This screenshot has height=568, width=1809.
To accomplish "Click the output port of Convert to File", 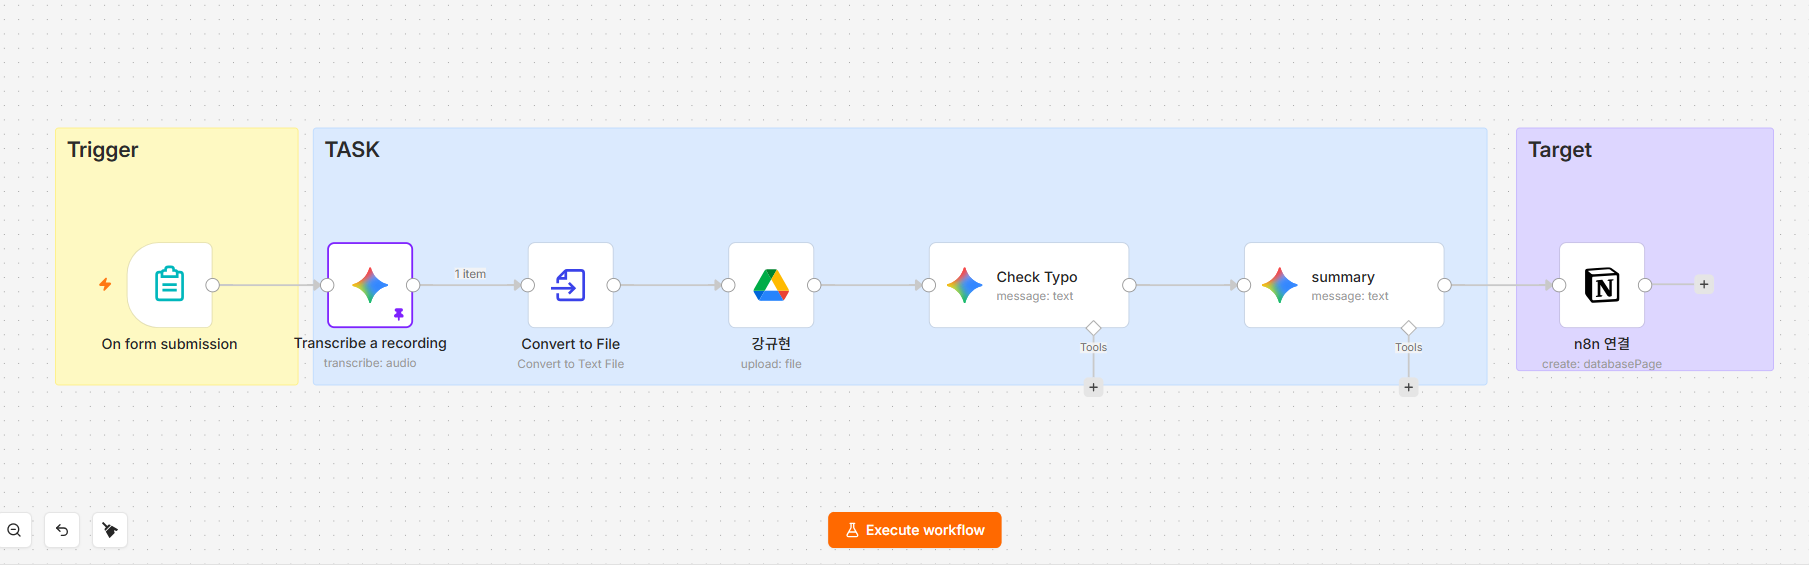I will [614, 285].
